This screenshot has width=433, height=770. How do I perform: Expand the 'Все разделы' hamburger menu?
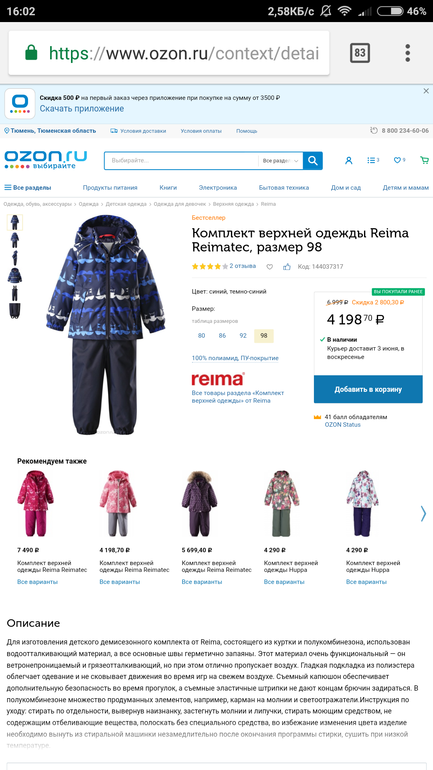click(27, 188)
